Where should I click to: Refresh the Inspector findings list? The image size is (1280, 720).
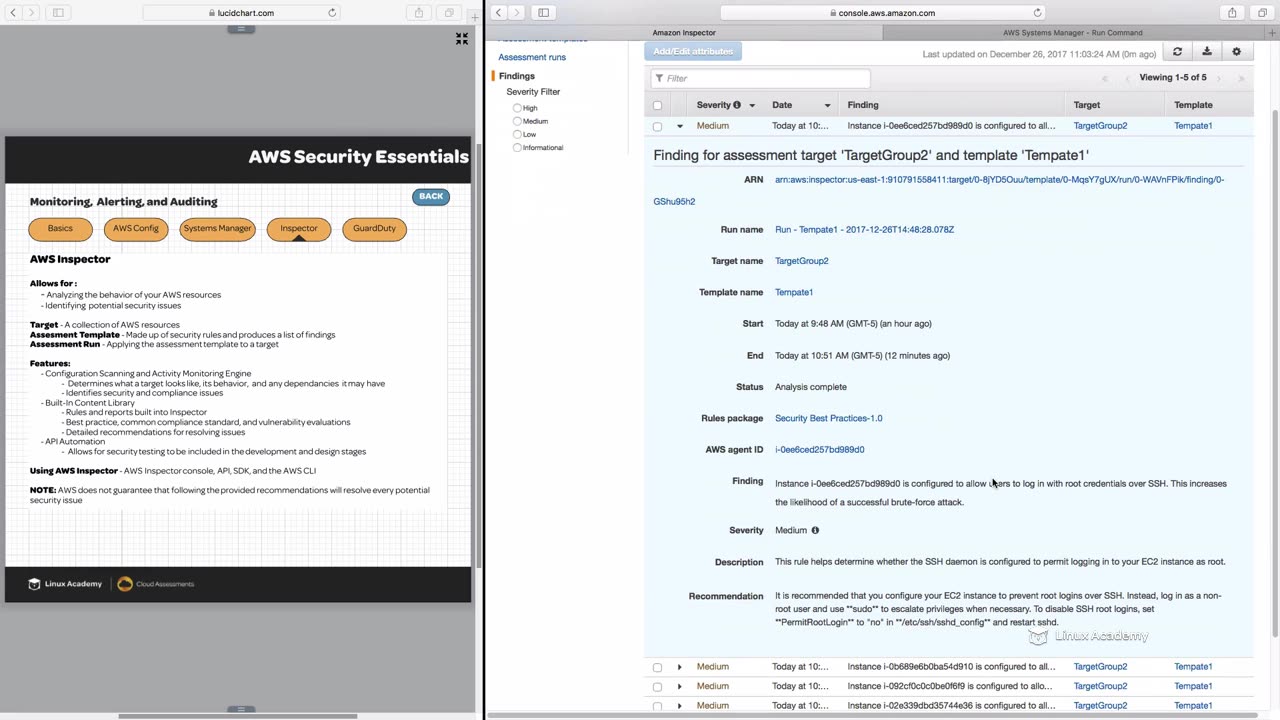tap(1177, 52)
